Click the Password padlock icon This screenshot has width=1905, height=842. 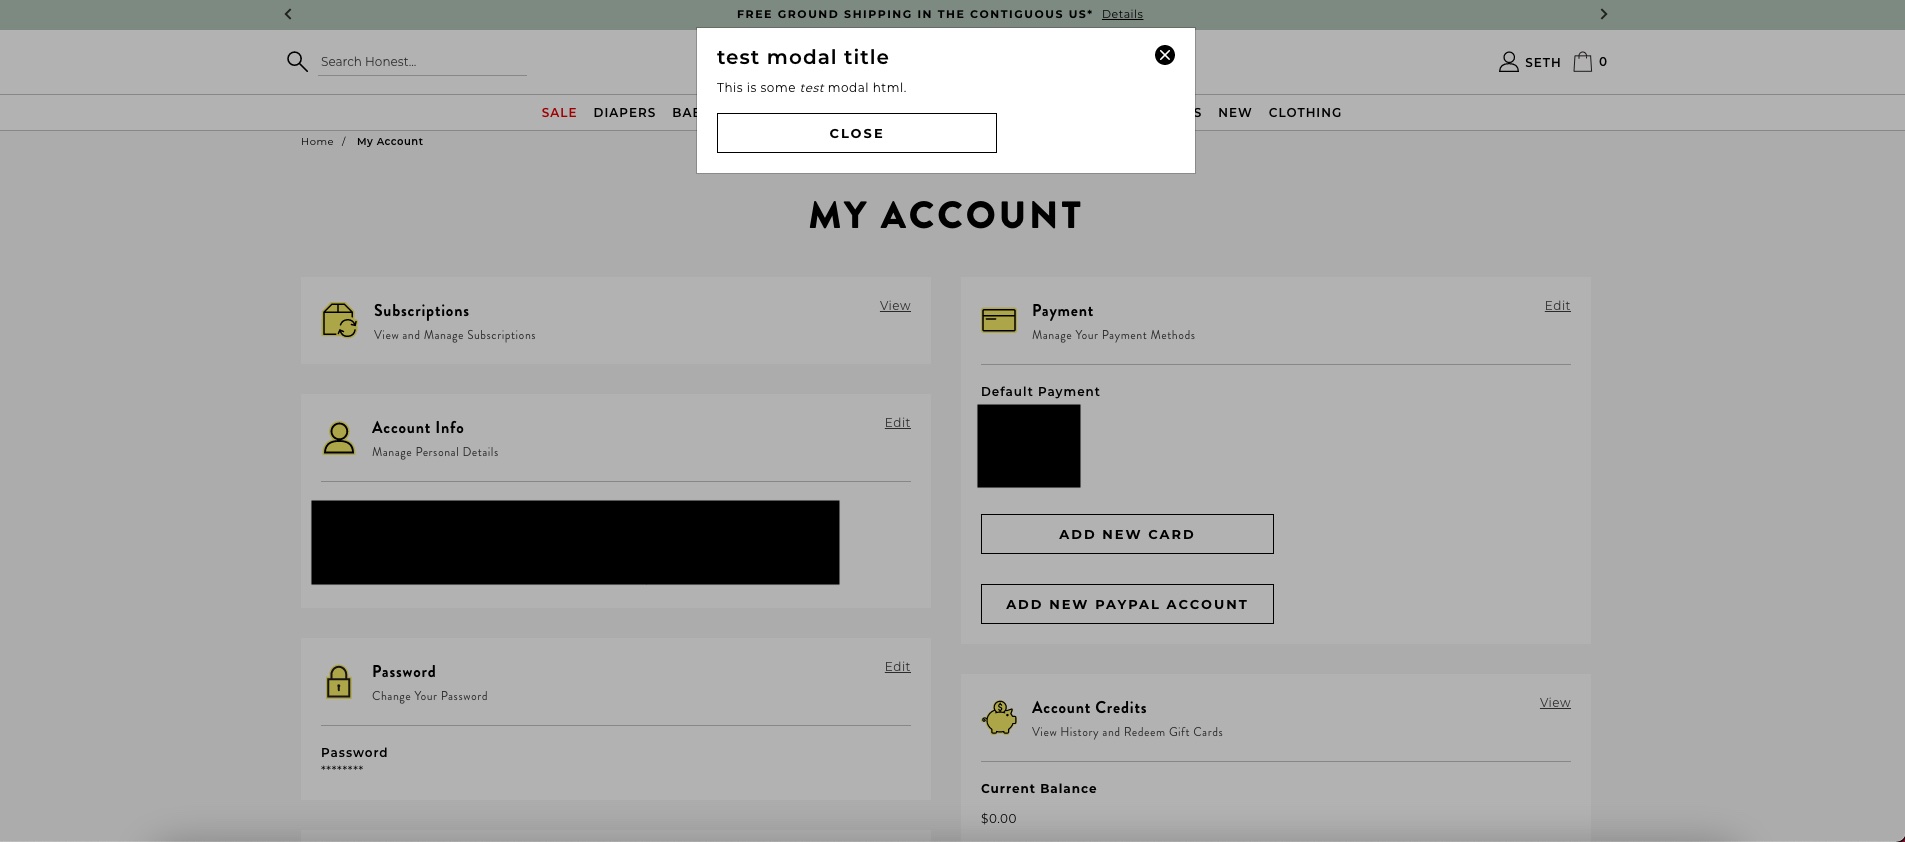339,682
